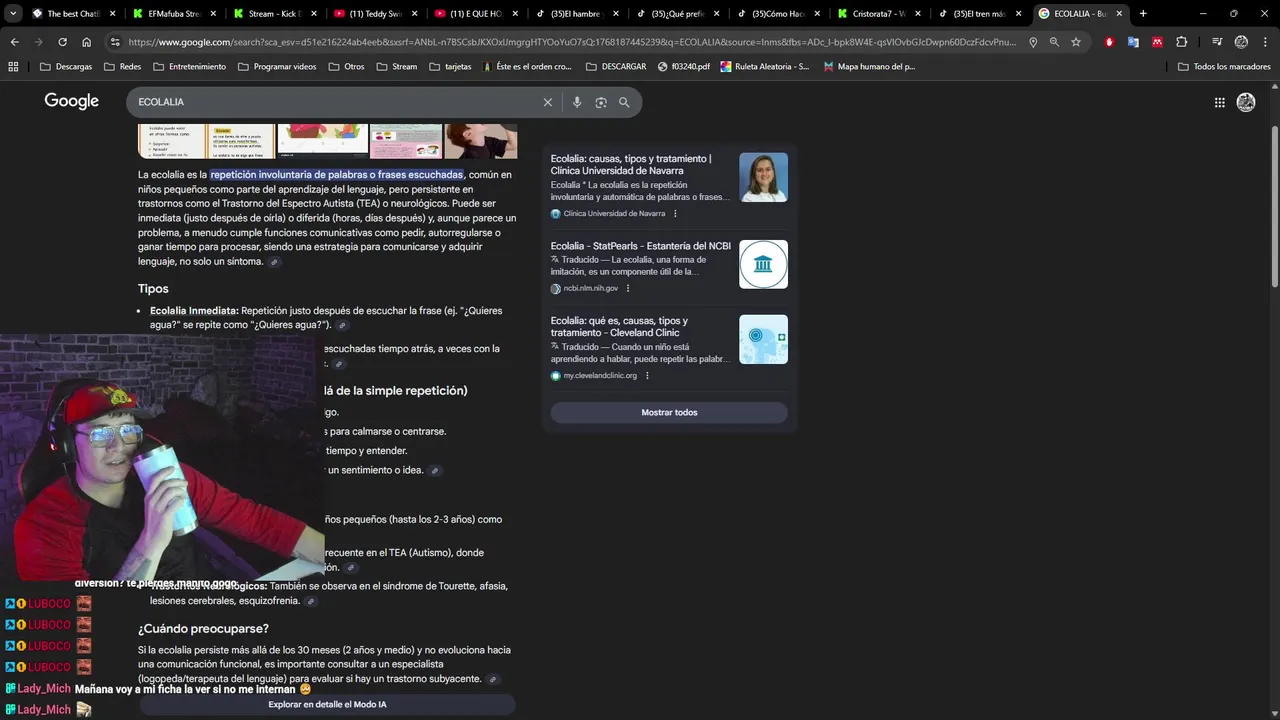Open the browser home page
This screenshot has height=720, width=1280.
coord(86,42)
